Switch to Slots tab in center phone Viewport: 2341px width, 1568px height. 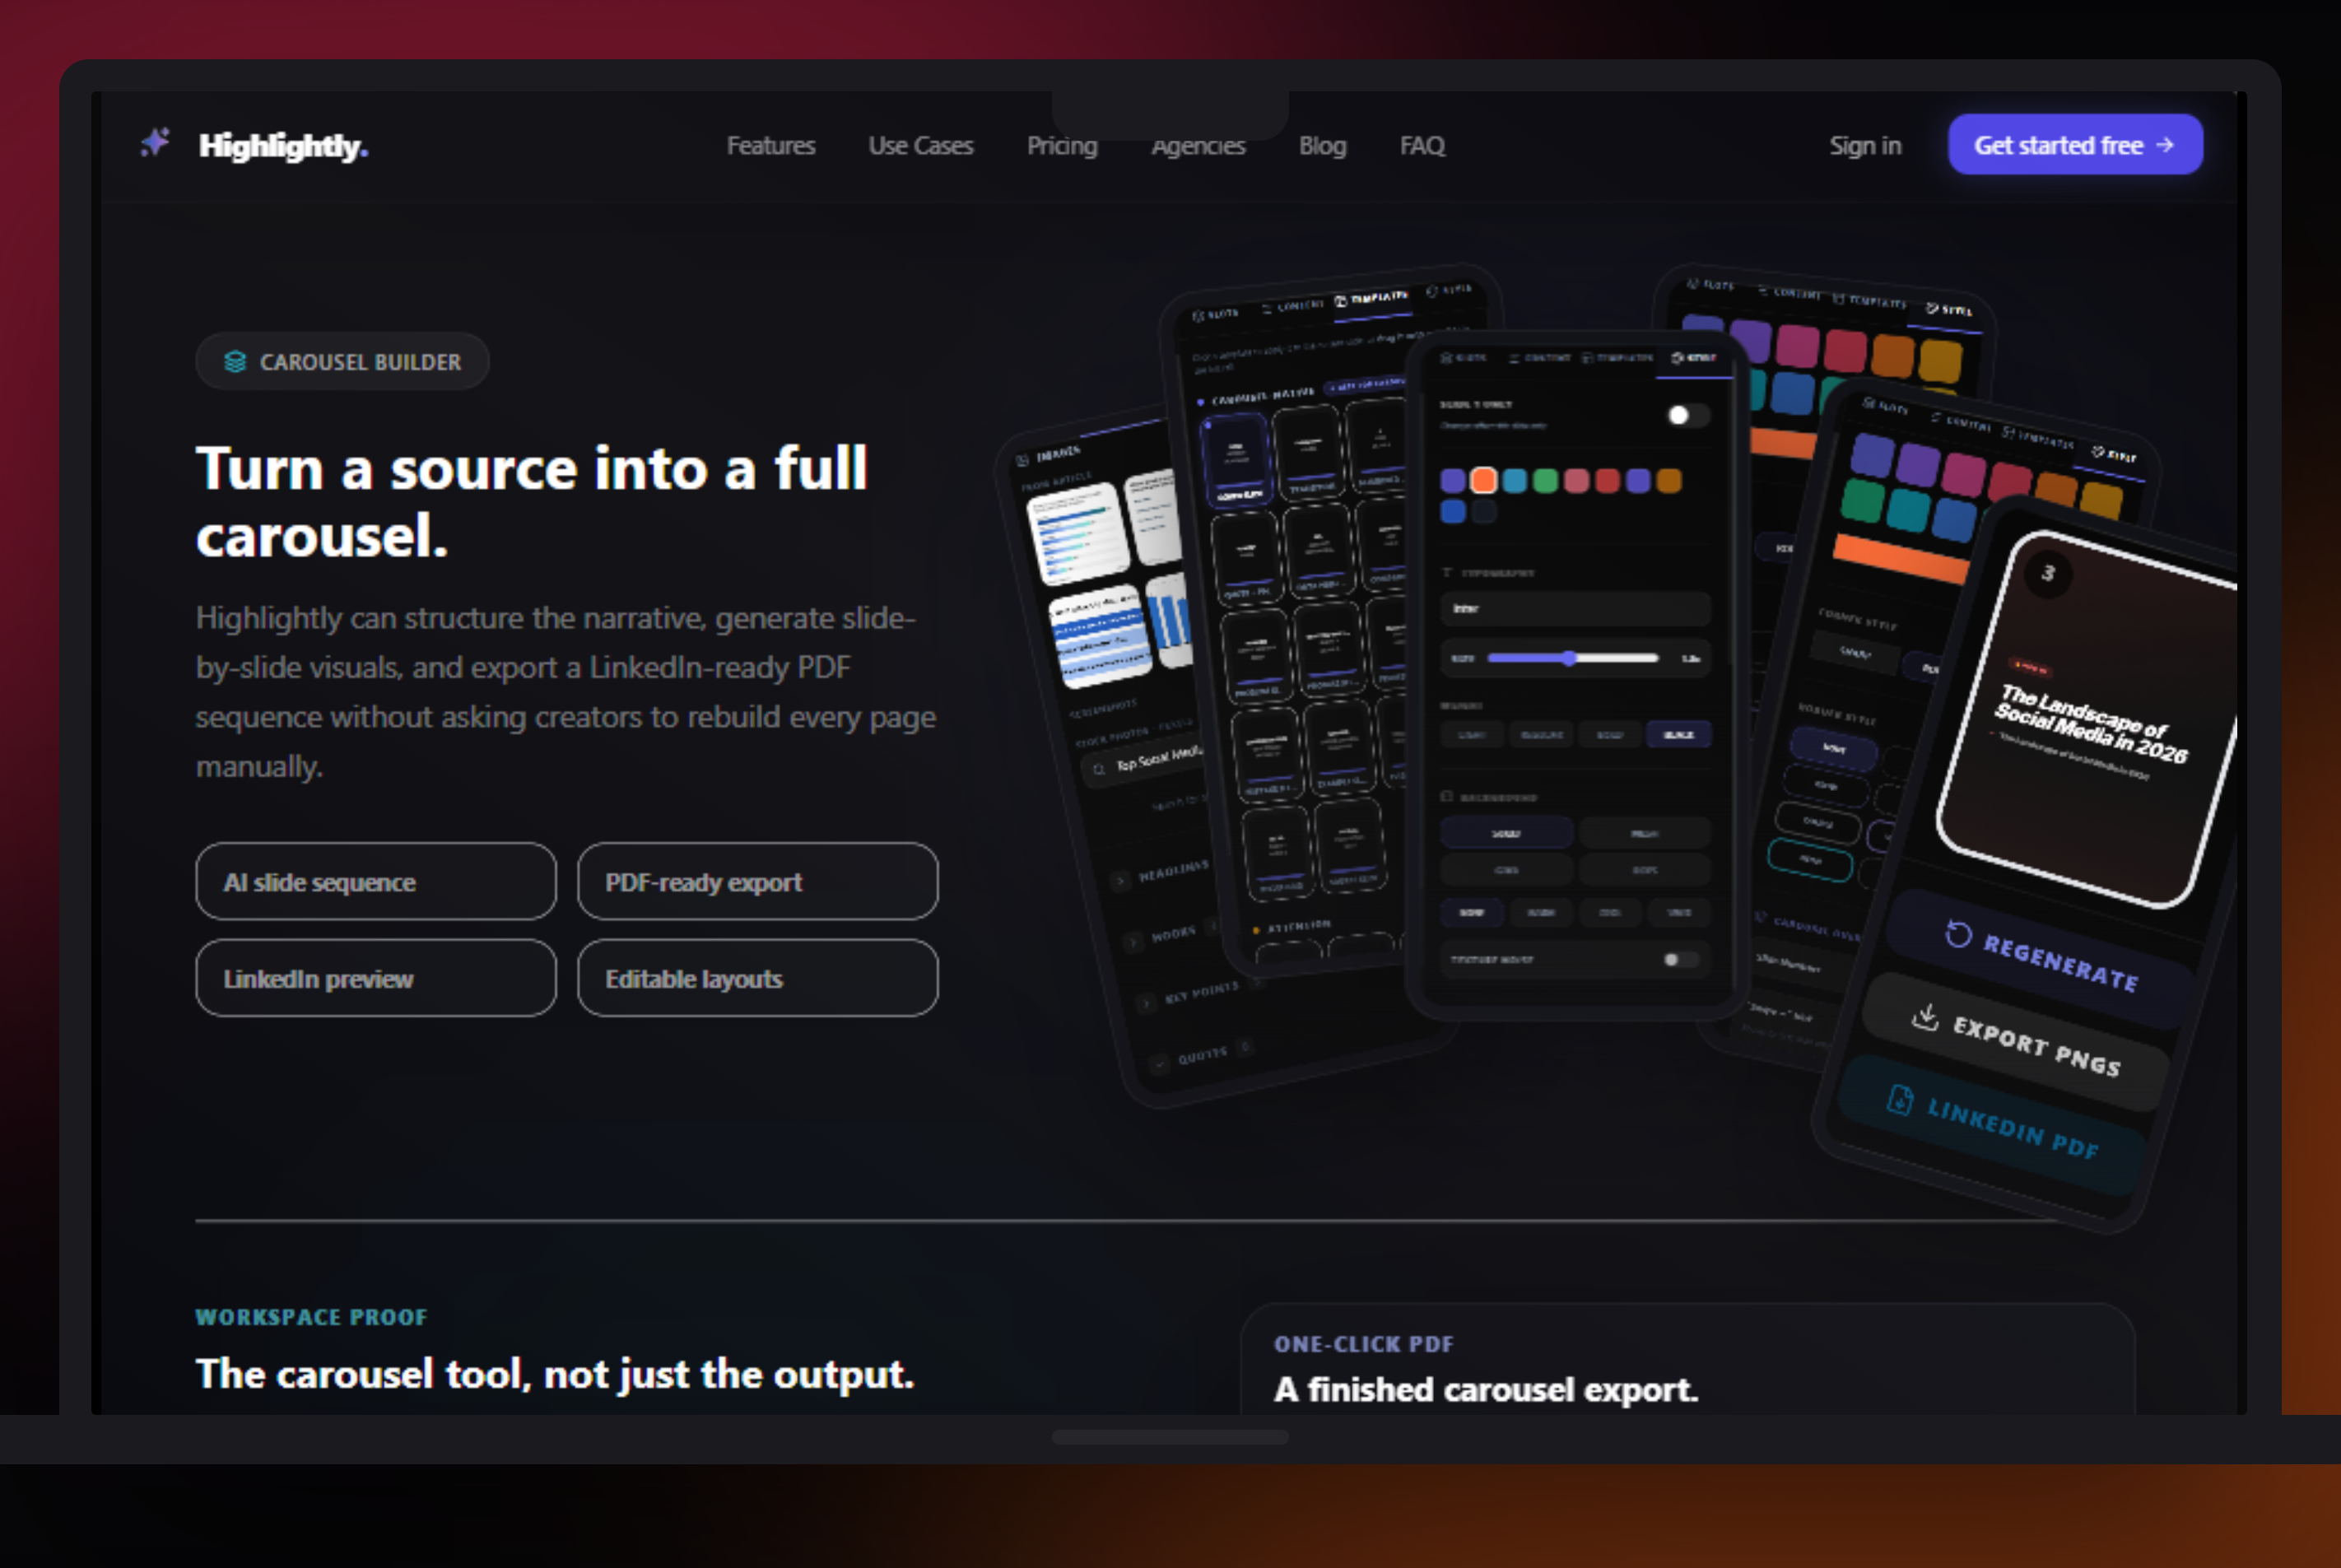pyautogui.click(x=1464, y=358)
